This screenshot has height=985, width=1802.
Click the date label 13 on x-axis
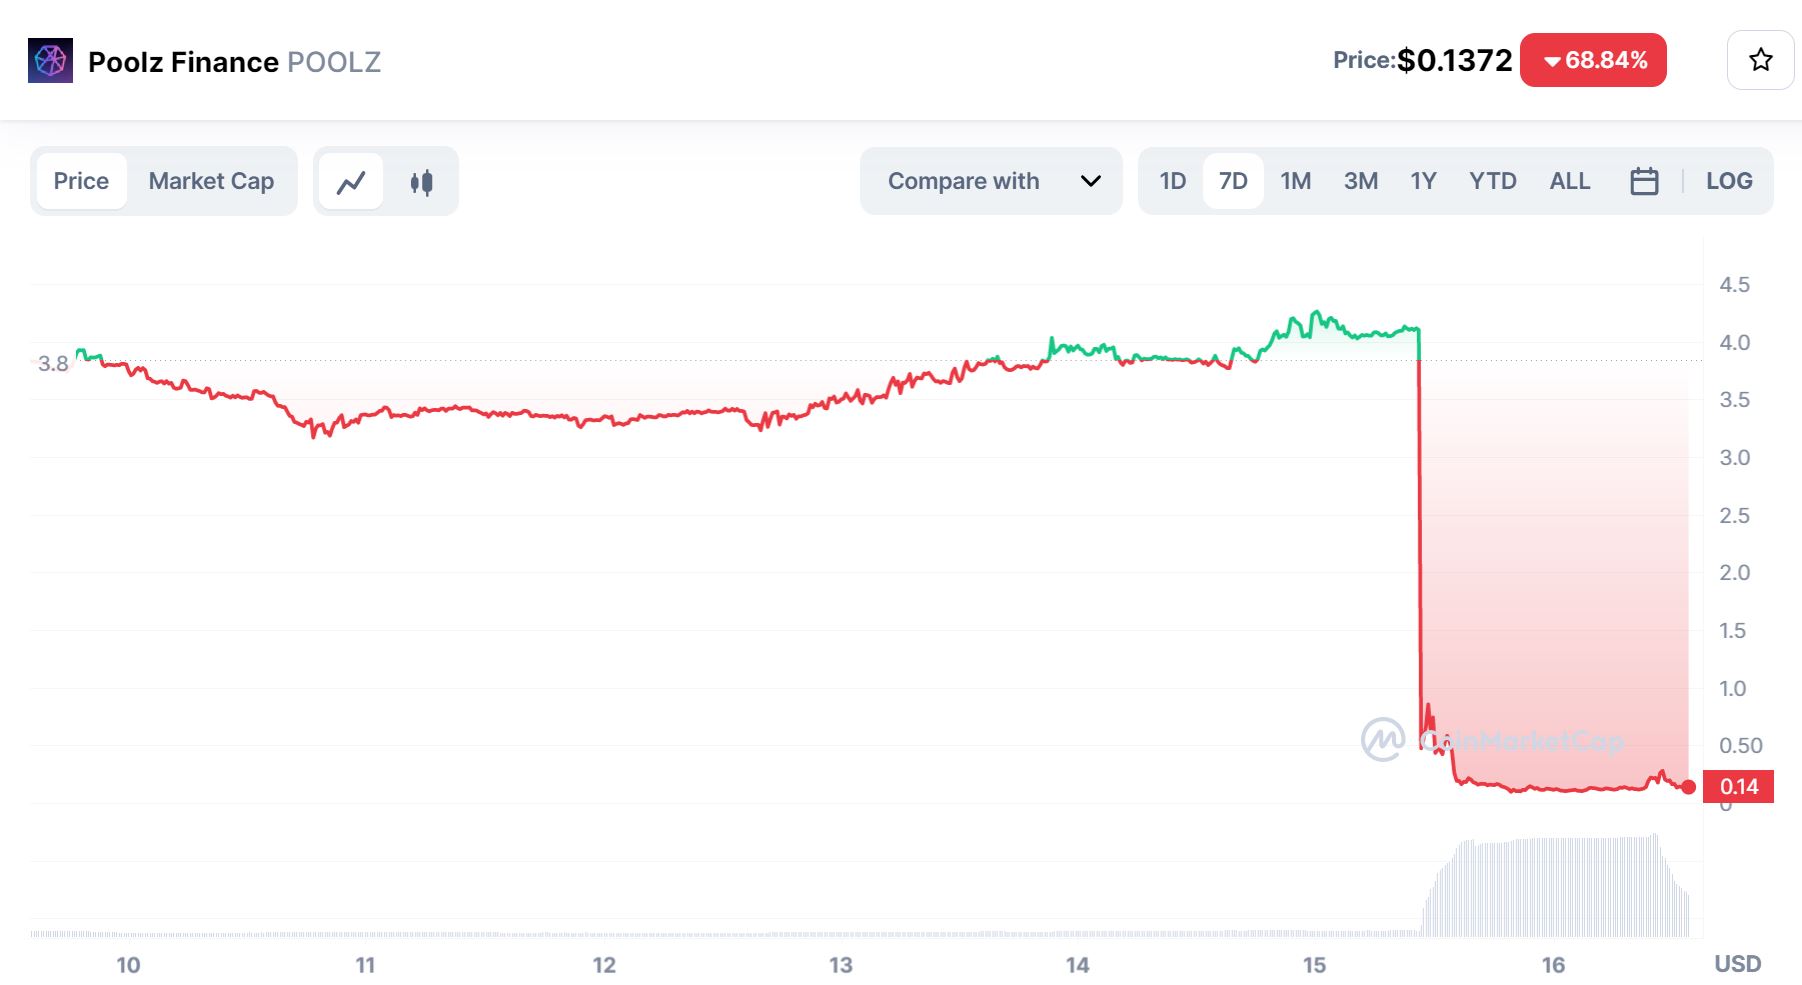coord(841,965)
